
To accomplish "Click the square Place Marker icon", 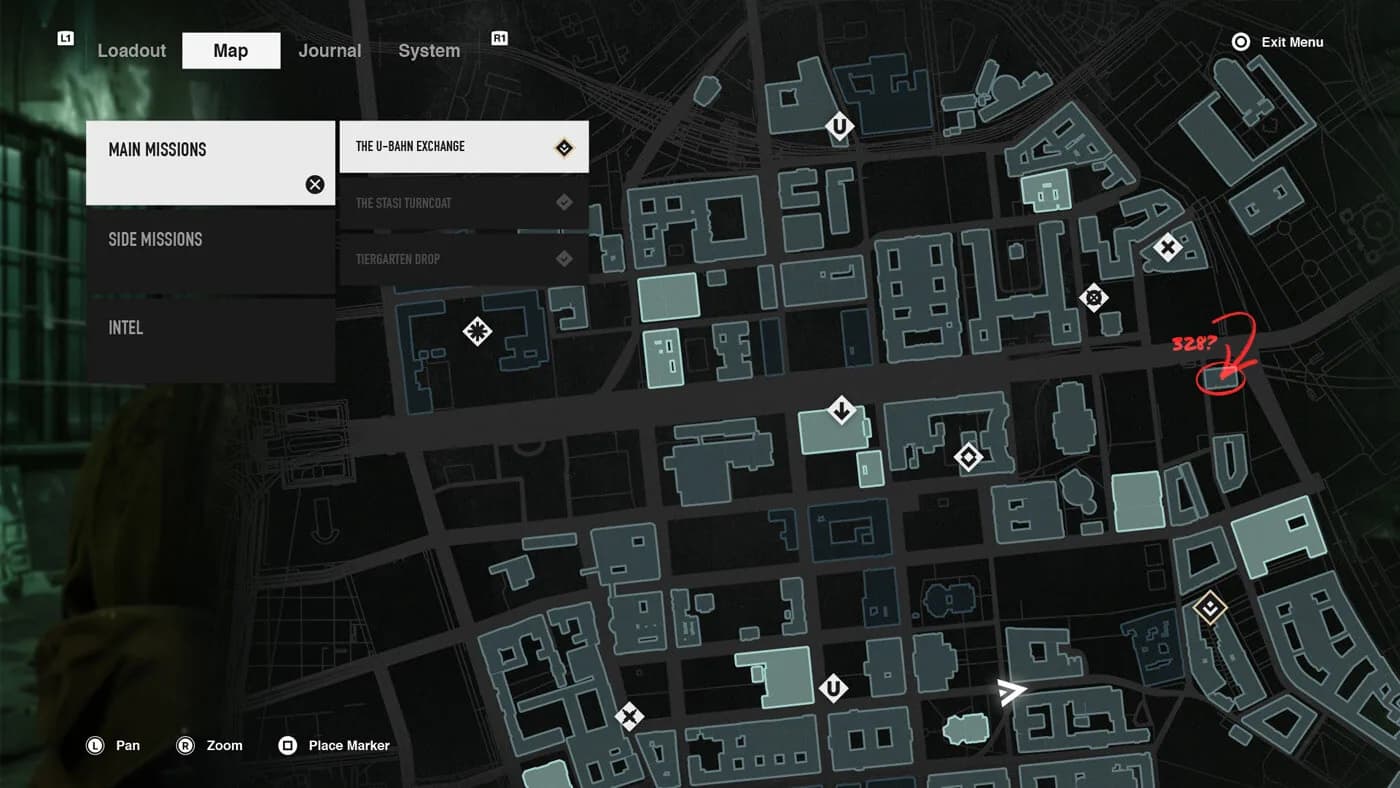I will [287, 745].
